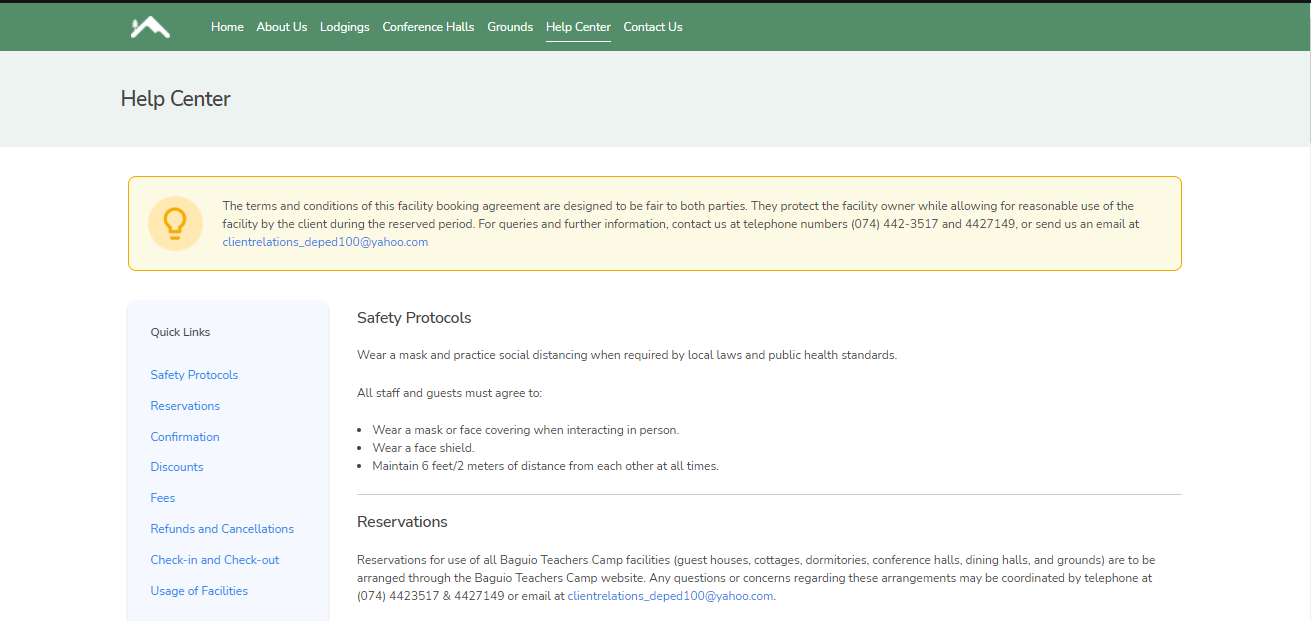
Task: Go to the Fees quick link
Action: (x=163, y=498)
